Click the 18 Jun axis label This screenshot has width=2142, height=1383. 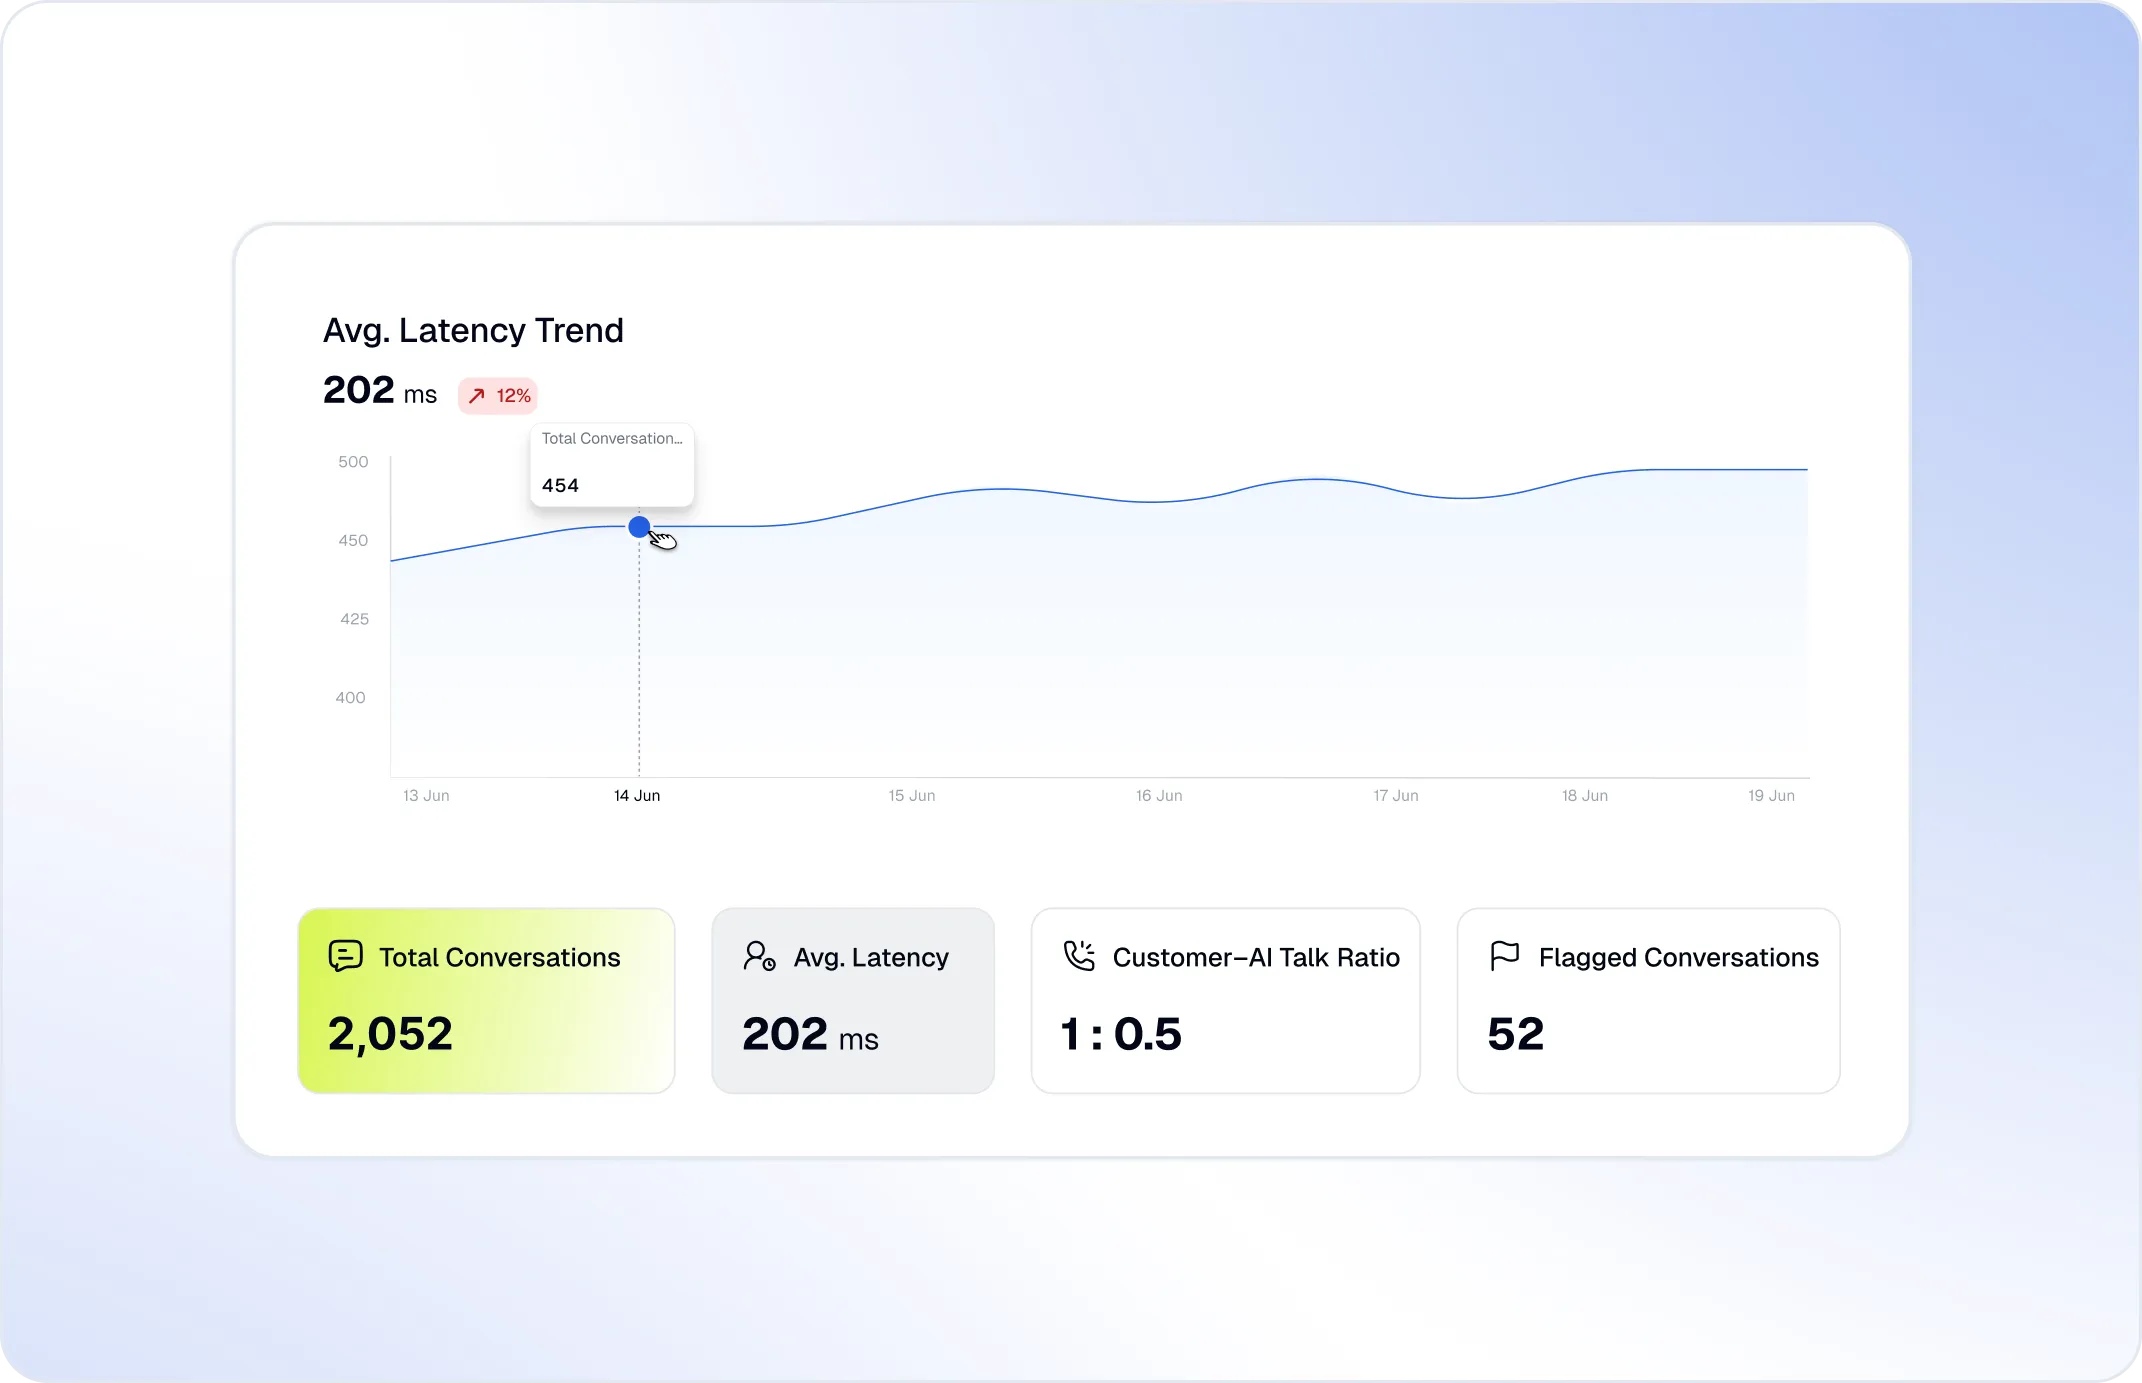(1585, 796)
